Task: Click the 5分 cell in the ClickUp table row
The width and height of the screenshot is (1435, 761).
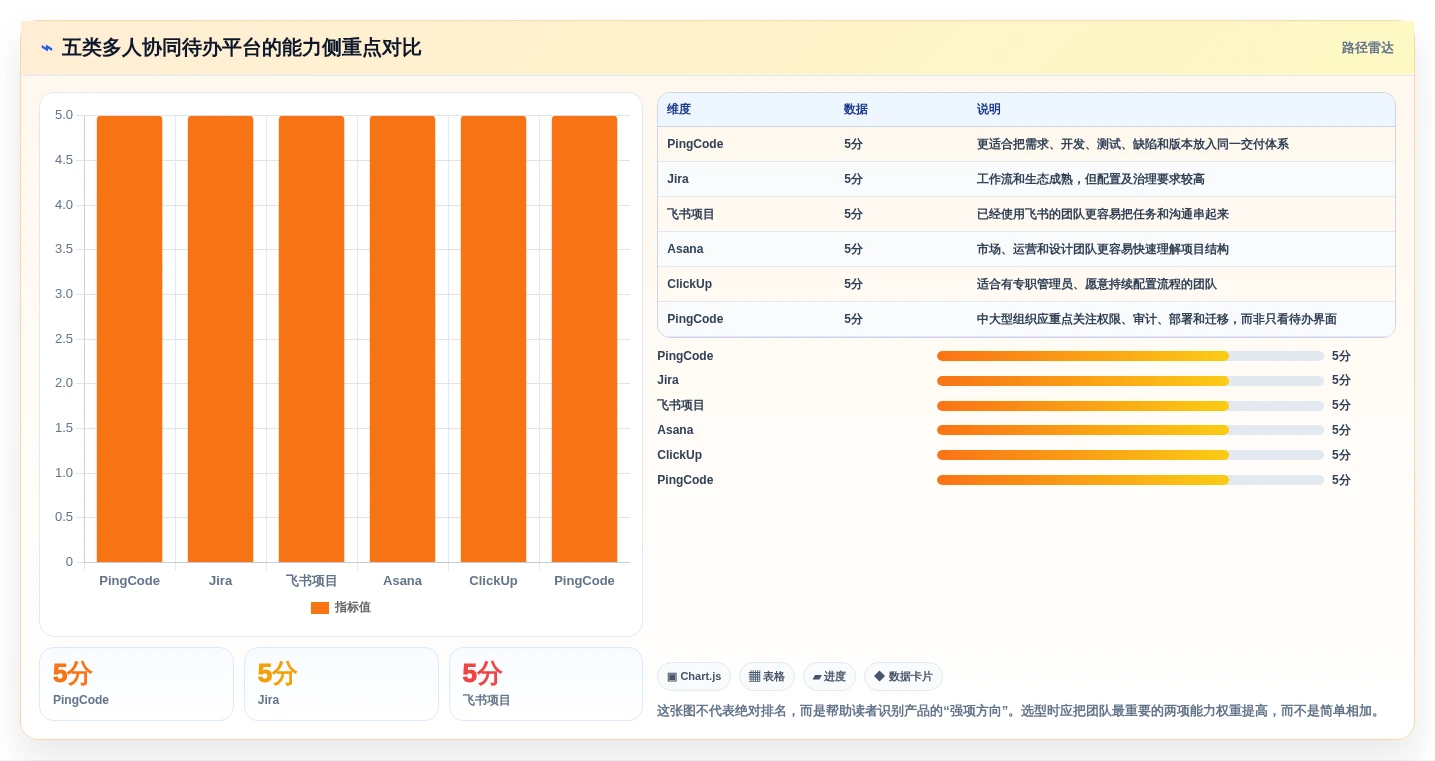Action: [x=853, y=284]
